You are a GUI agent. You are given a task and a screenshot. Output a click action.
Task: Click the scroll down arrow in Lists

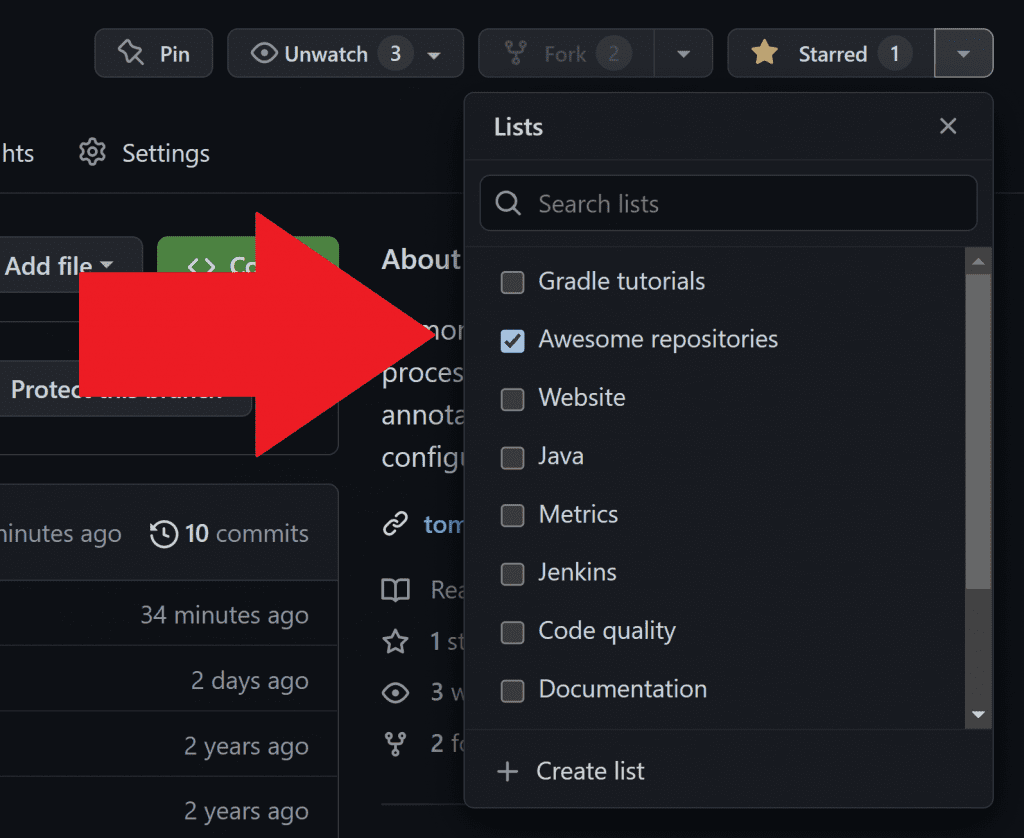(x=978, y=714)
